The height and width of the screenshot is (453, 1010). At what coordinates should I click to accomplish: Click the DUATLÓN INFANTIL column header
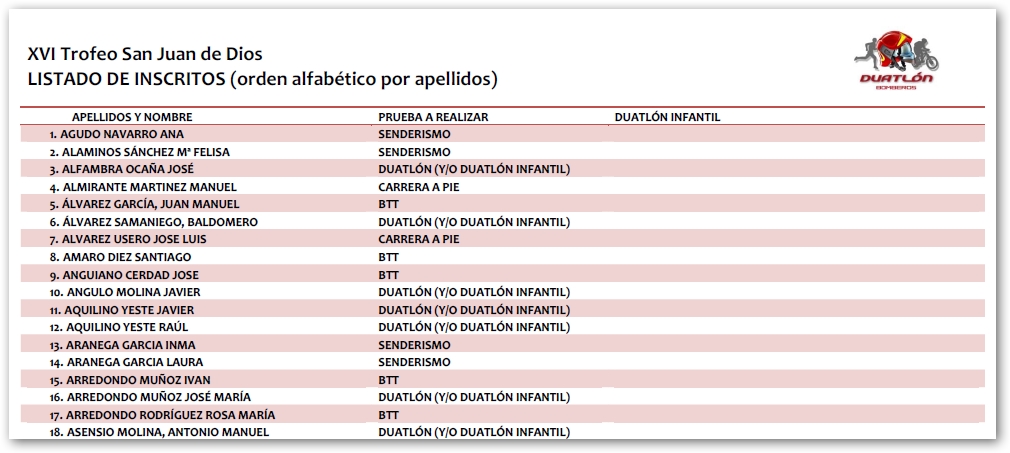[667, 117]
